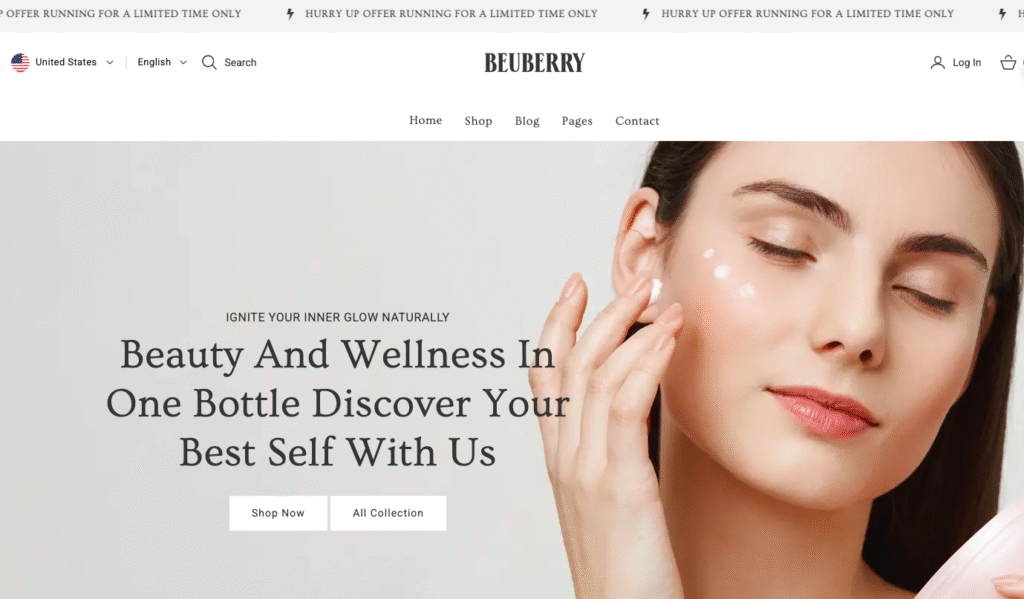Open the Pages menu
1024x599 pixels.
[x=577, y=121]
